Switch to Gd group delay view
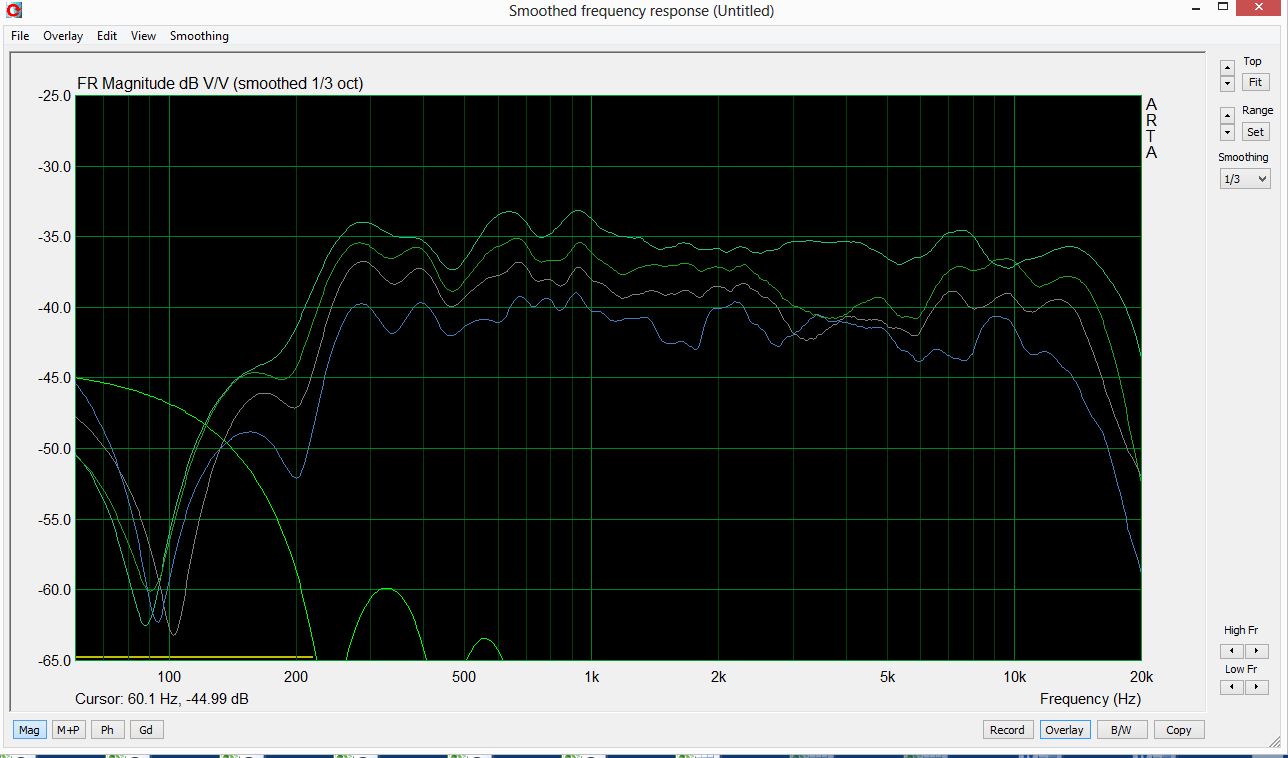The width and height of the screenshot is (1288, 758). [146, 730]
